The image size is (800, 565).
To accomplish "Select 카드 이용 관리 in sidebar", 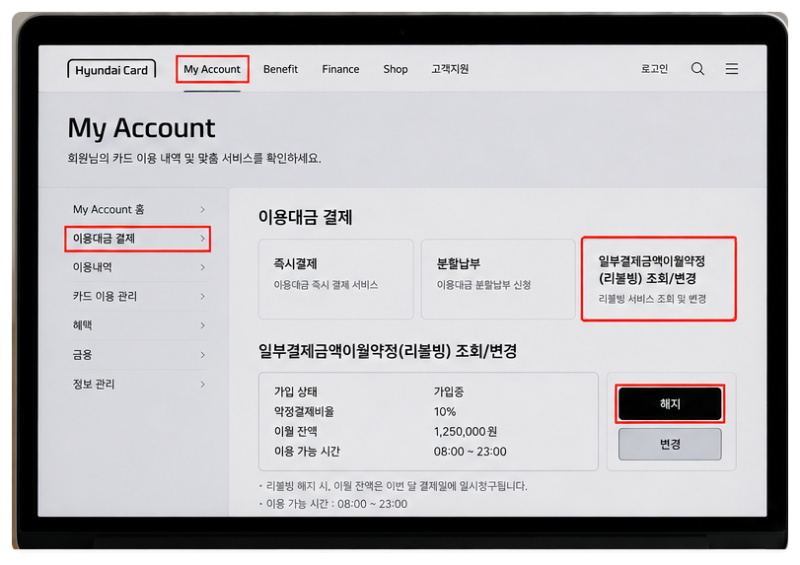I will [138, 296].
